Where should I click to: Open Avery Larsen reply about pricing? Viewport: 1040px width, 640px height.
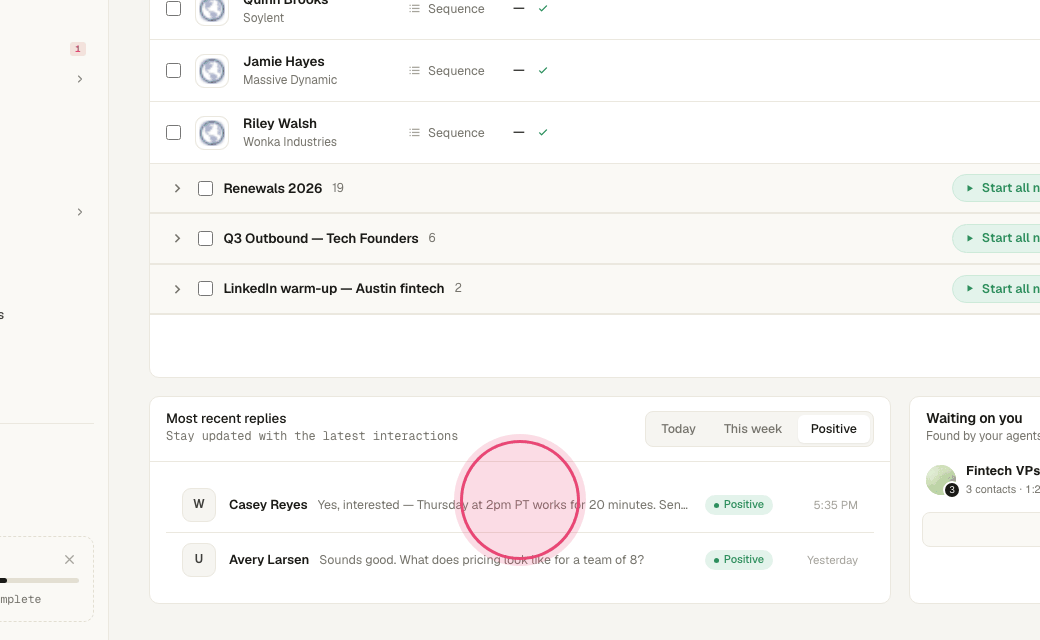click(482, 560)
